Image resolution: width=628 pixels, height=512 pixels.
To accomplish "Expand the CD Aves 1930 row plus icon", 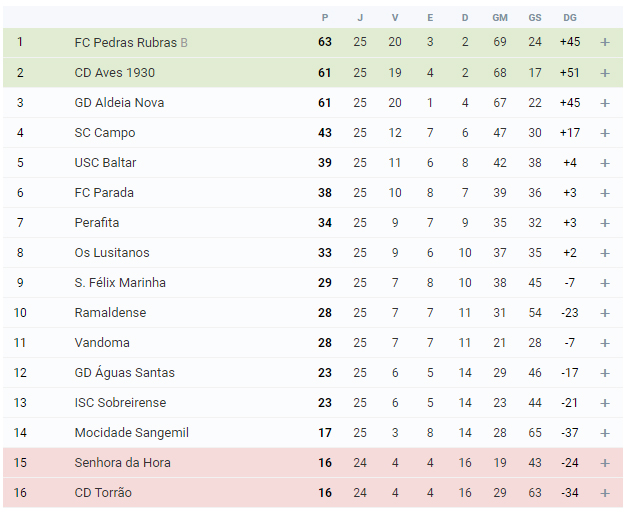I will tap(605, 73).
